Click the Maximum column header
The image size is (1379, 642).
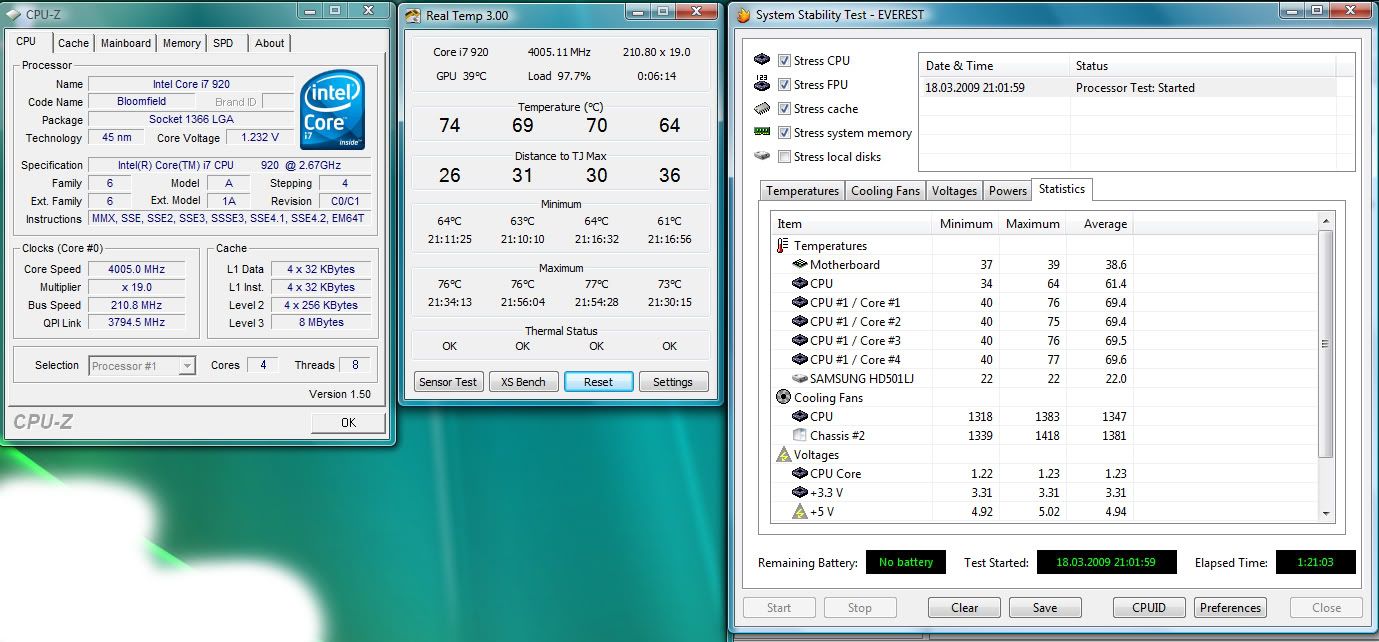pos(1033,224)
